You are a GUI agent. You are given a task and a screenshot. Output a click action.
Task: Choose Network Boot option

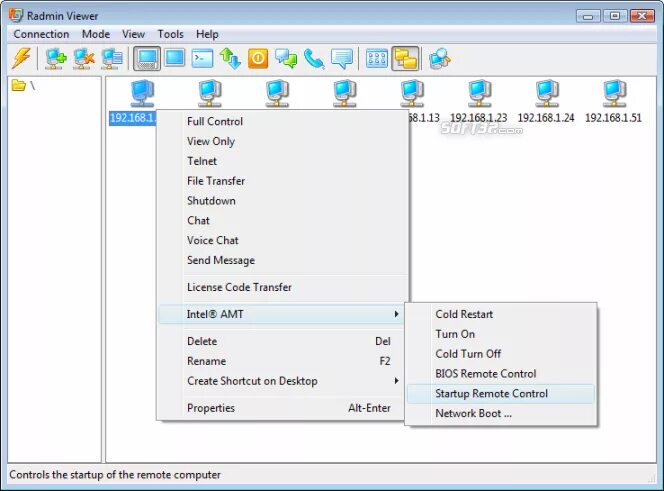pyautogui.click(x=501, y=413)
